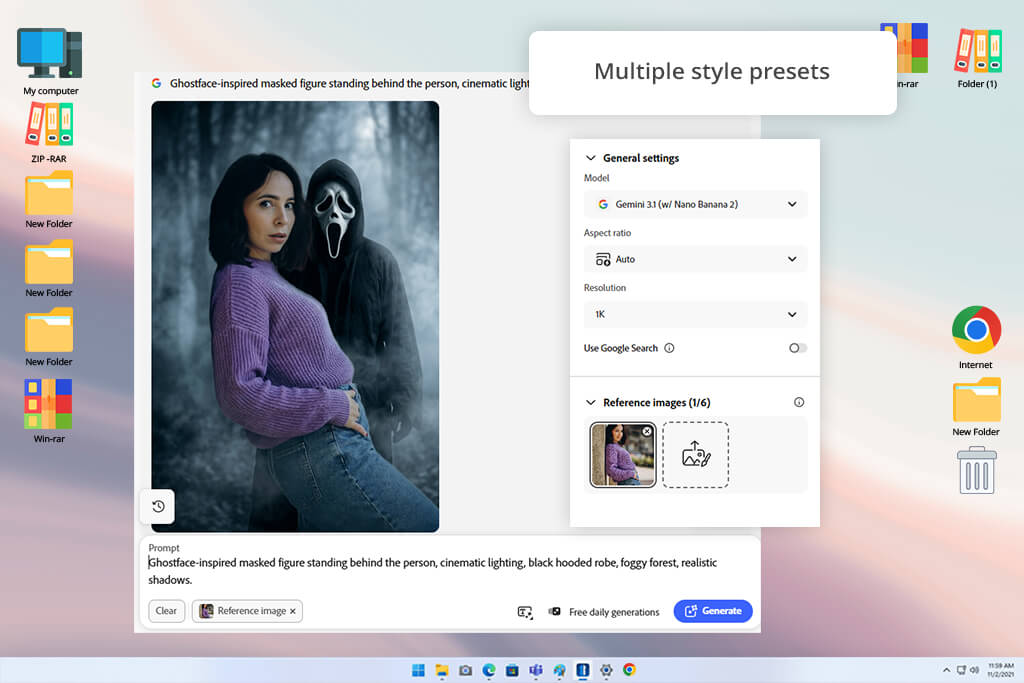Open the volume control in system tray
Viewport: 1024px width, 683px height.
click(974, 670)
